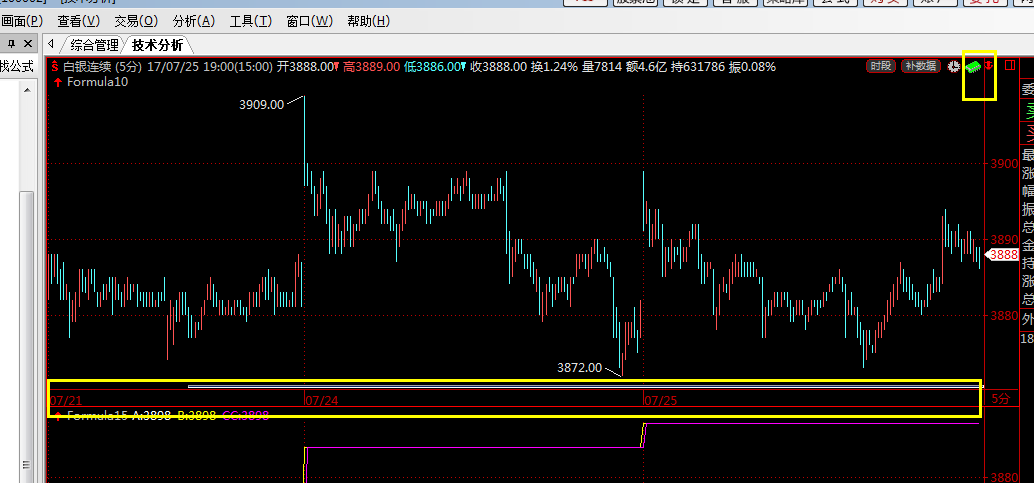The image size is (1034, 483).
Task: Open the 查看(V) menu
Action: click(x=78, y=21)
